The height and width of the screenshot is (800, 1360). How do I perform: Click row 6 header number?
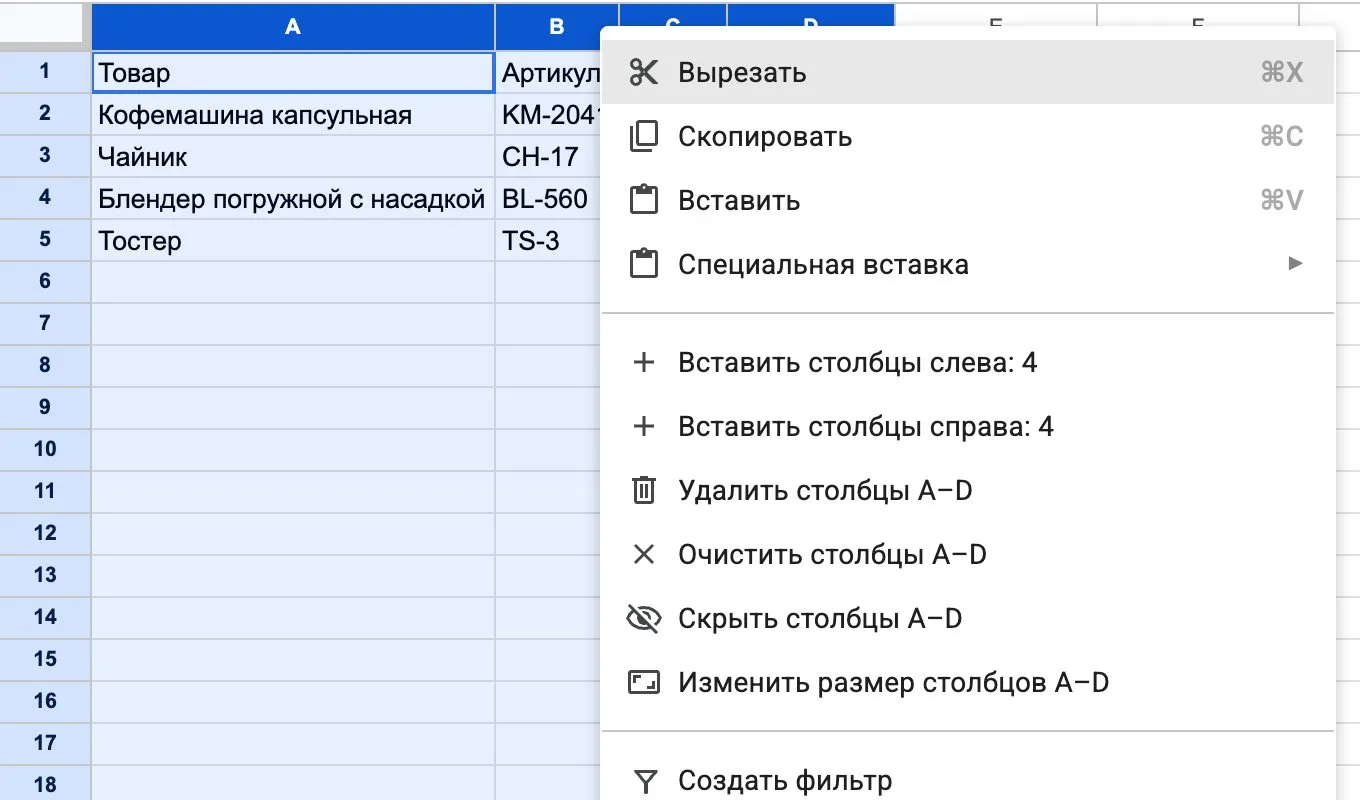coord(45,281)
